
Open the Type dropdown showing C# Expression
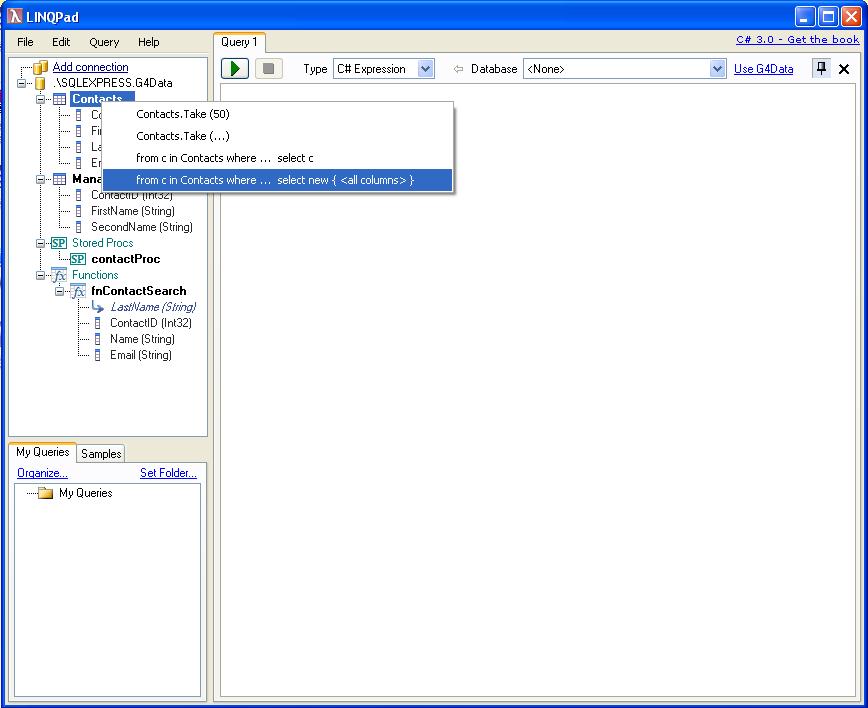pyautogui.click(x=425, y=69)
